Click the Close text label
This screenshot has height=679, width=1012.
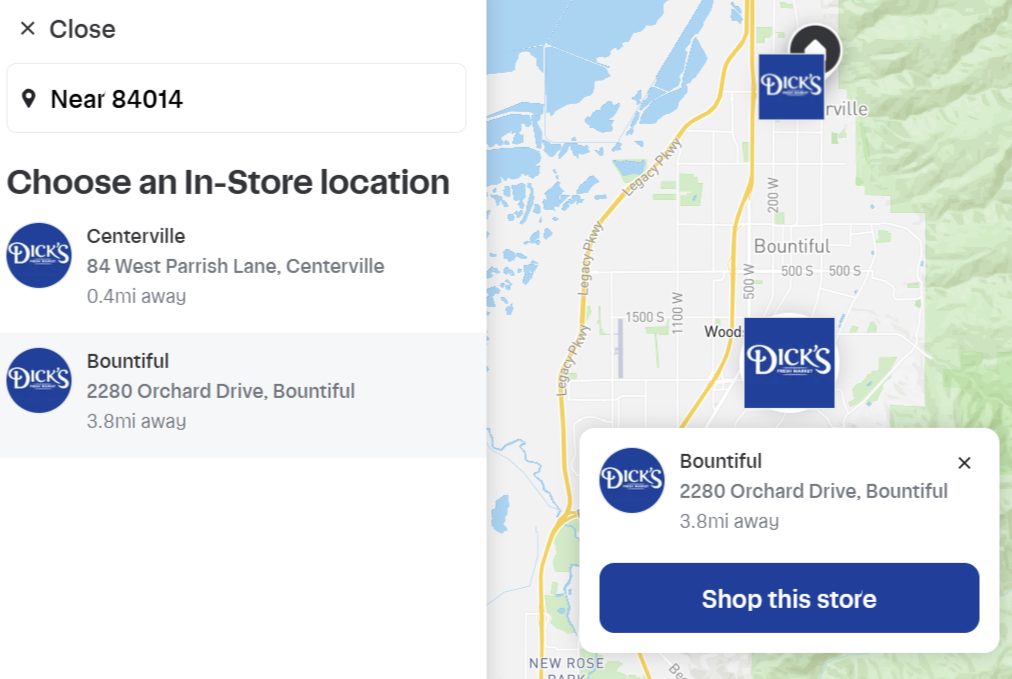[x=82, y=29]
